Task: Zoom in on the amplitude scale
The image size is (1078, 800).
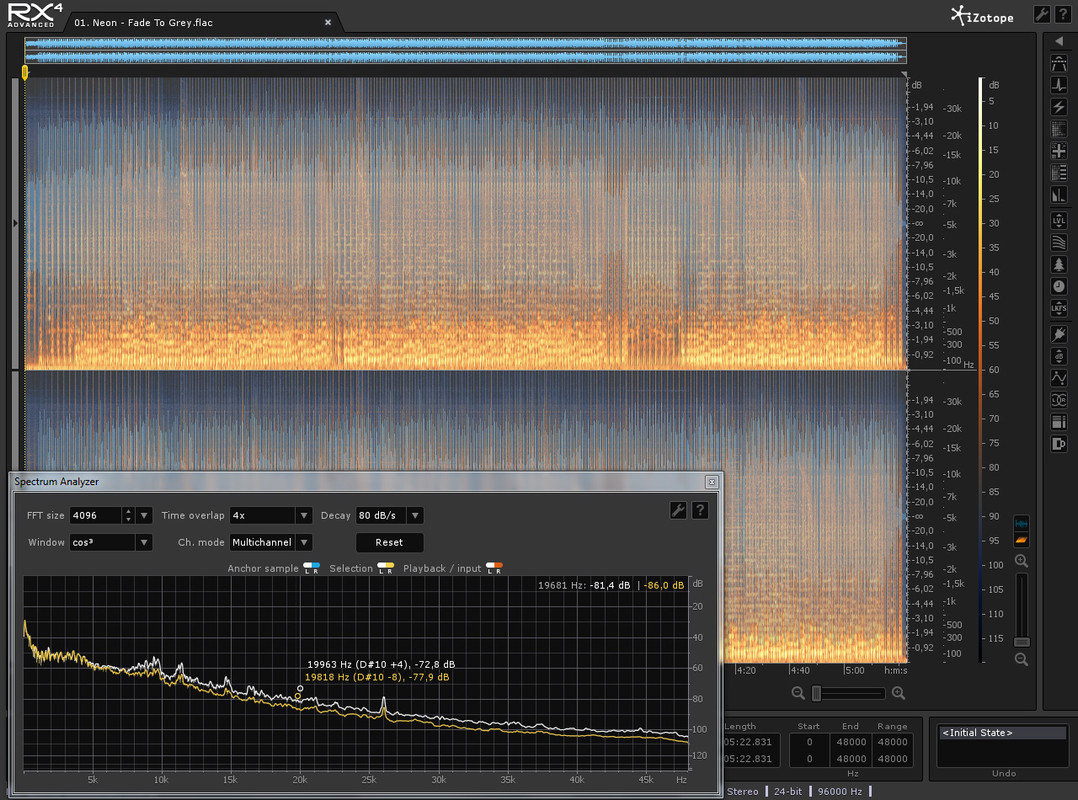Action: [1022, 561]
